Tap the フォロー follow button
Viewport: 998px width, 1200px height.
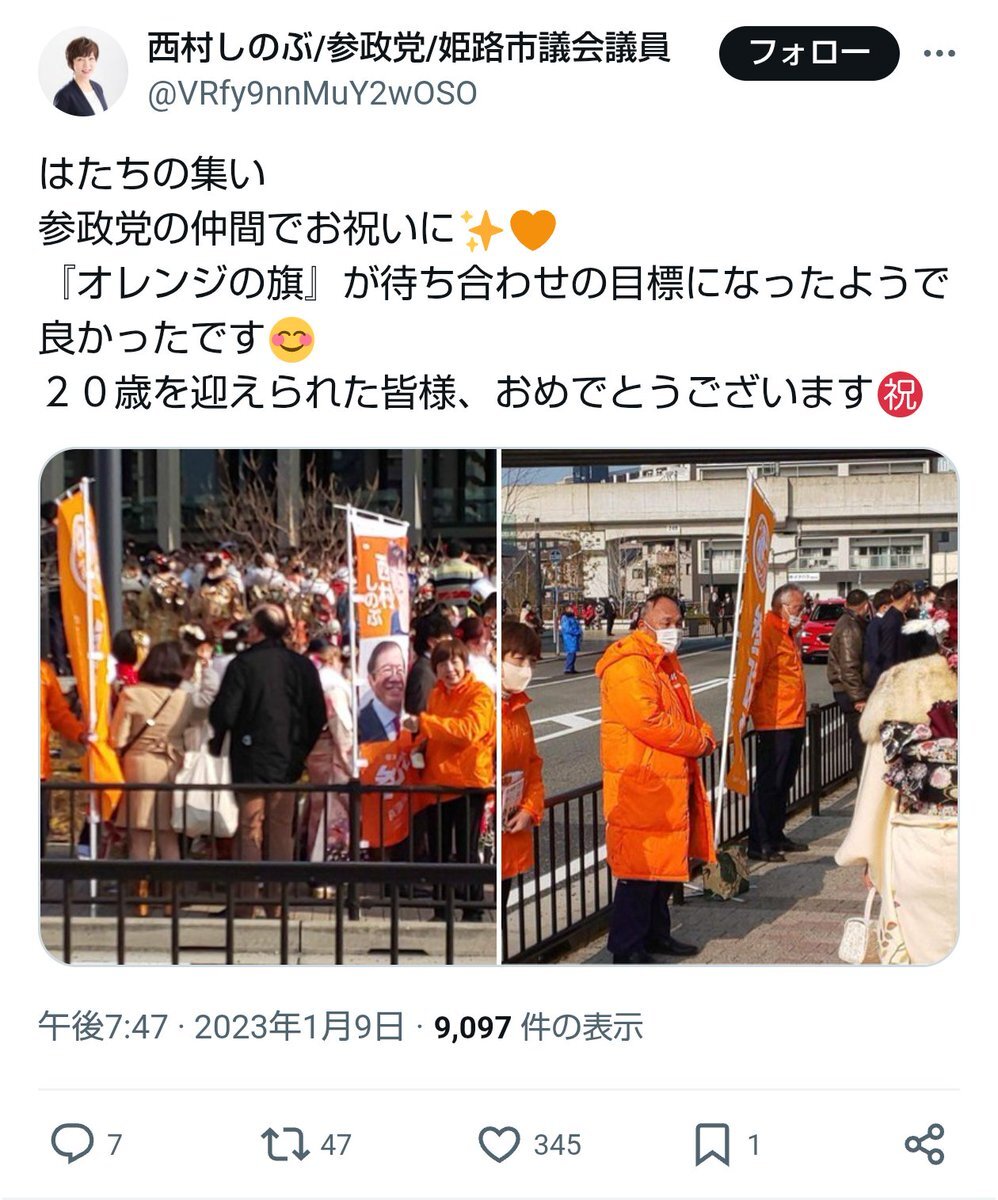pyautogui.click(x=809, y=53)
